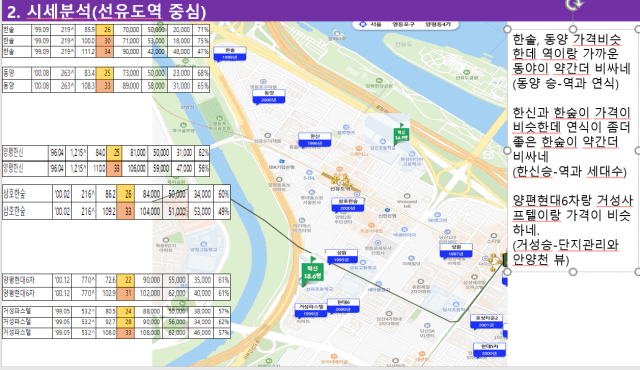
Task: Click inside the notes text starting 한솔, 동양
Action: click(x=571, y=61)
